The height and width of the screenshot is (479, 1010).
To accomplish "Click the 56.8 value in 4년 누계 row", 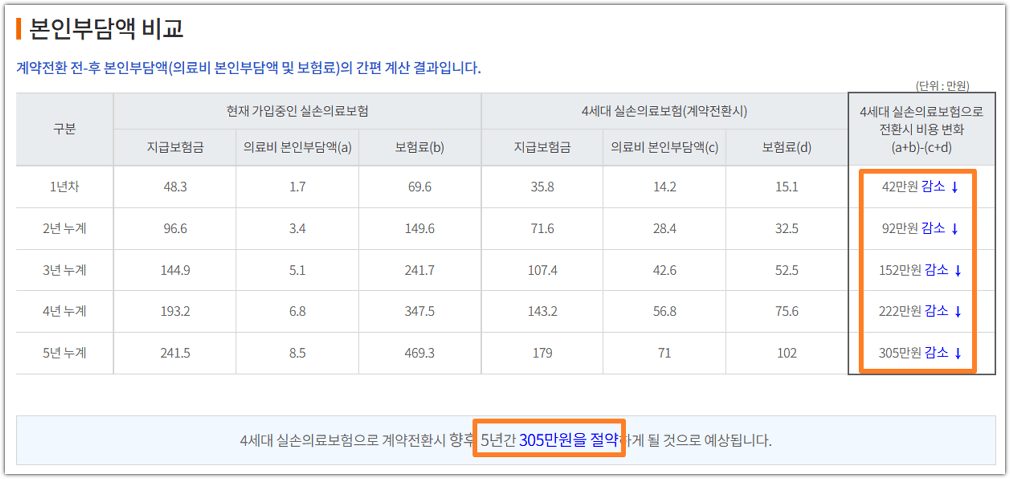I will pos(664,312).
